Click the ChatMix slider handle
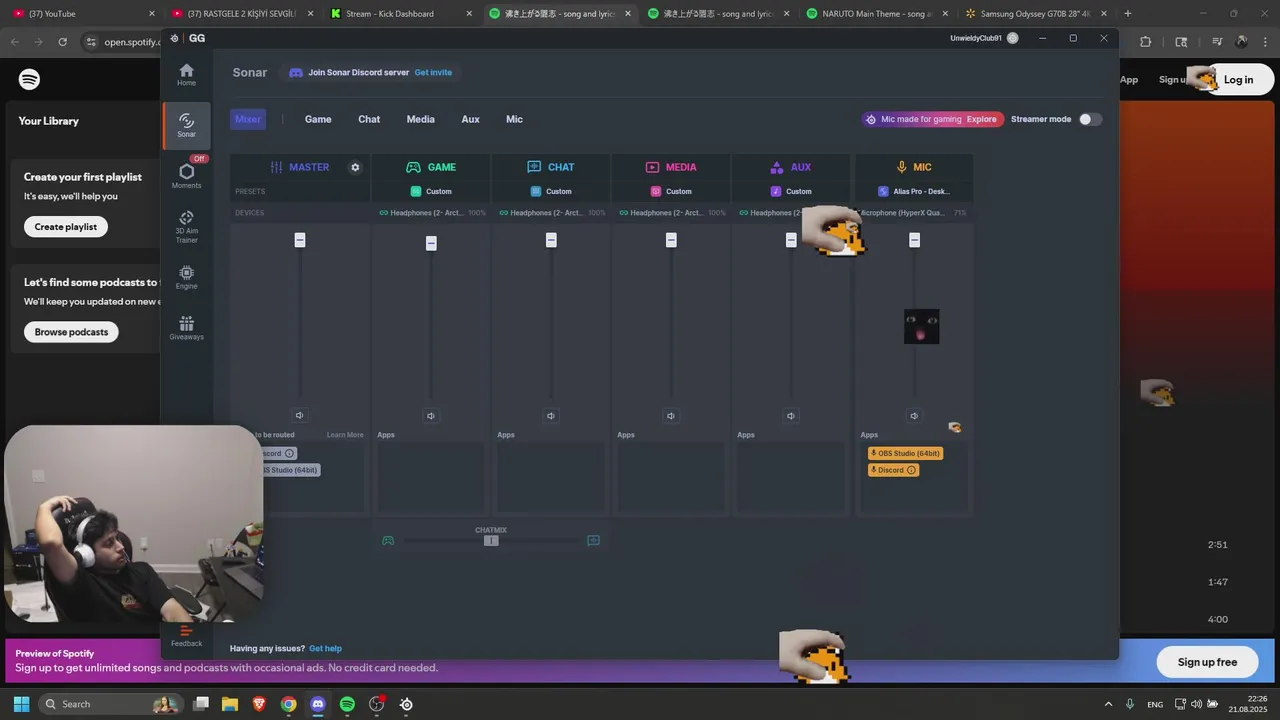The width and height of the screenshot is (1280, 720). tap(491, 541)
